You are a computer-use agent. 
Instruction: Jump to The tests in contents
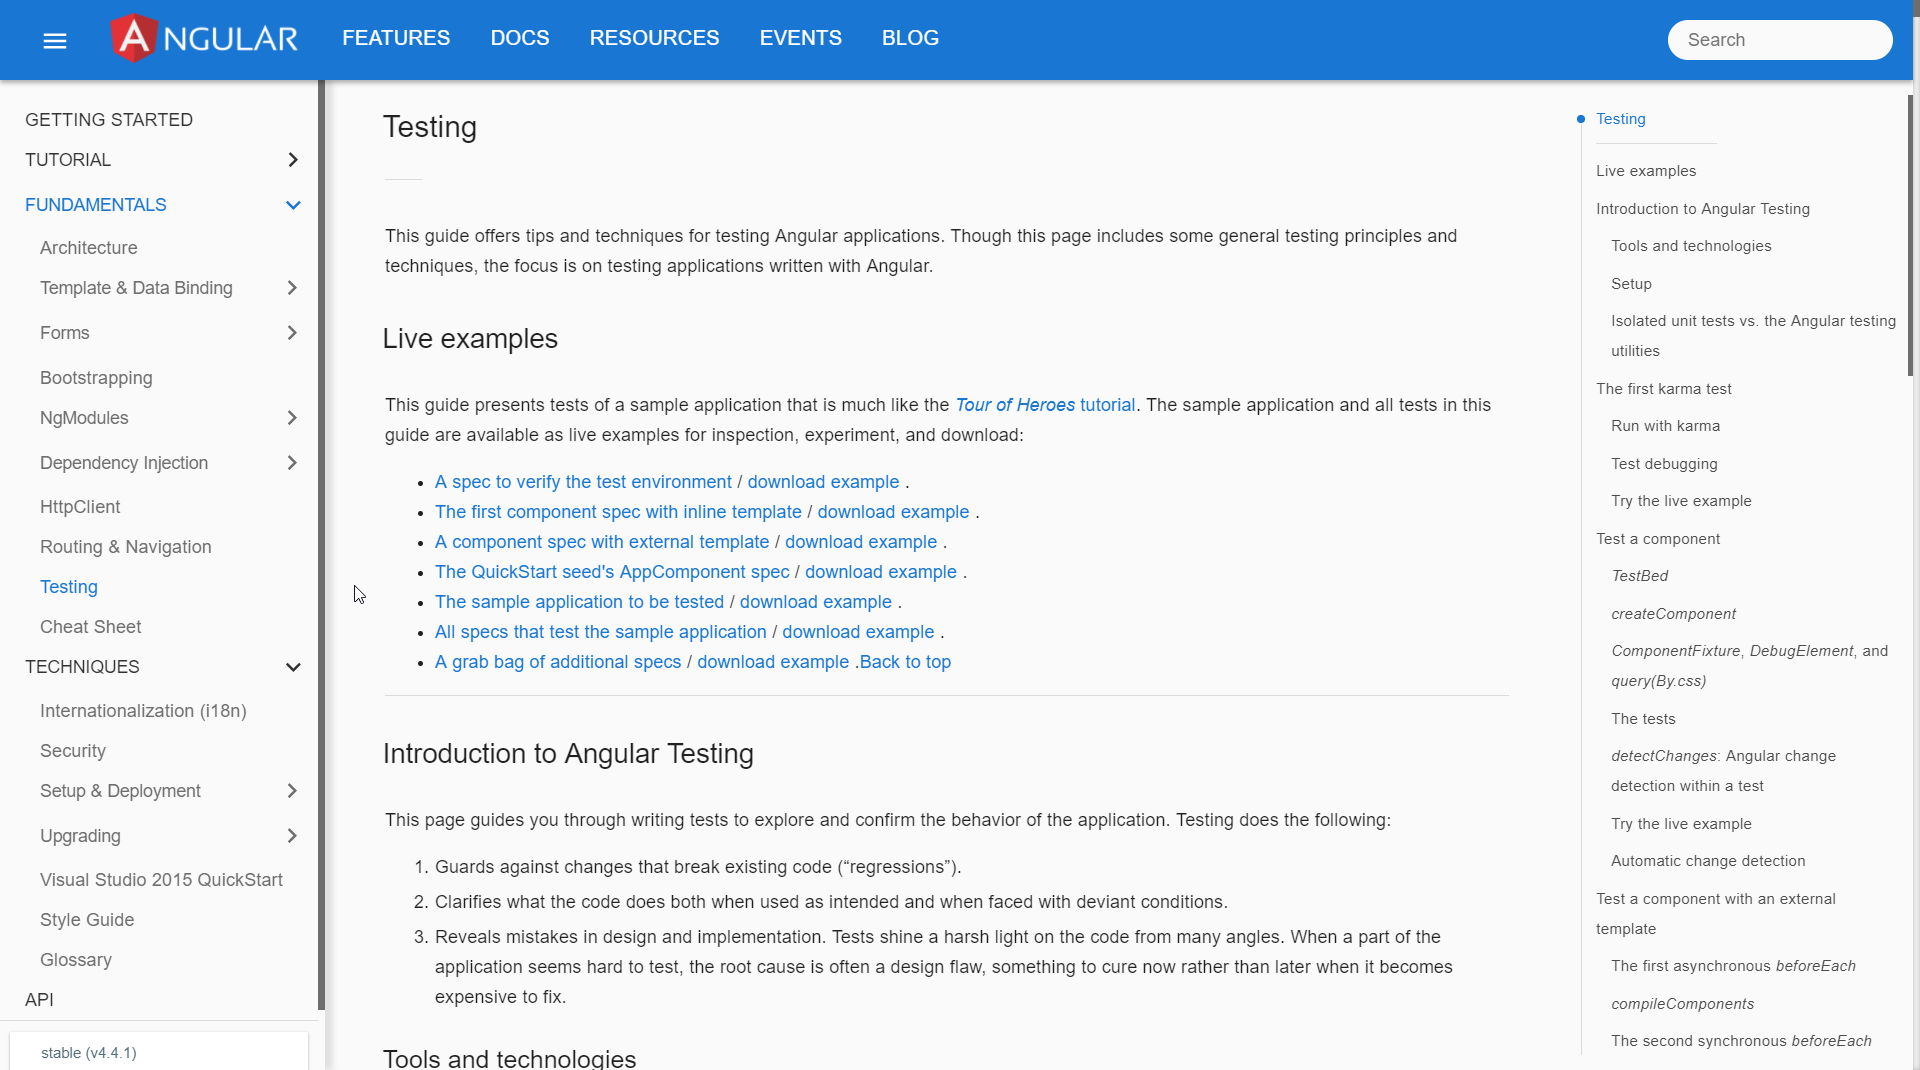(x=1643, y=719)
